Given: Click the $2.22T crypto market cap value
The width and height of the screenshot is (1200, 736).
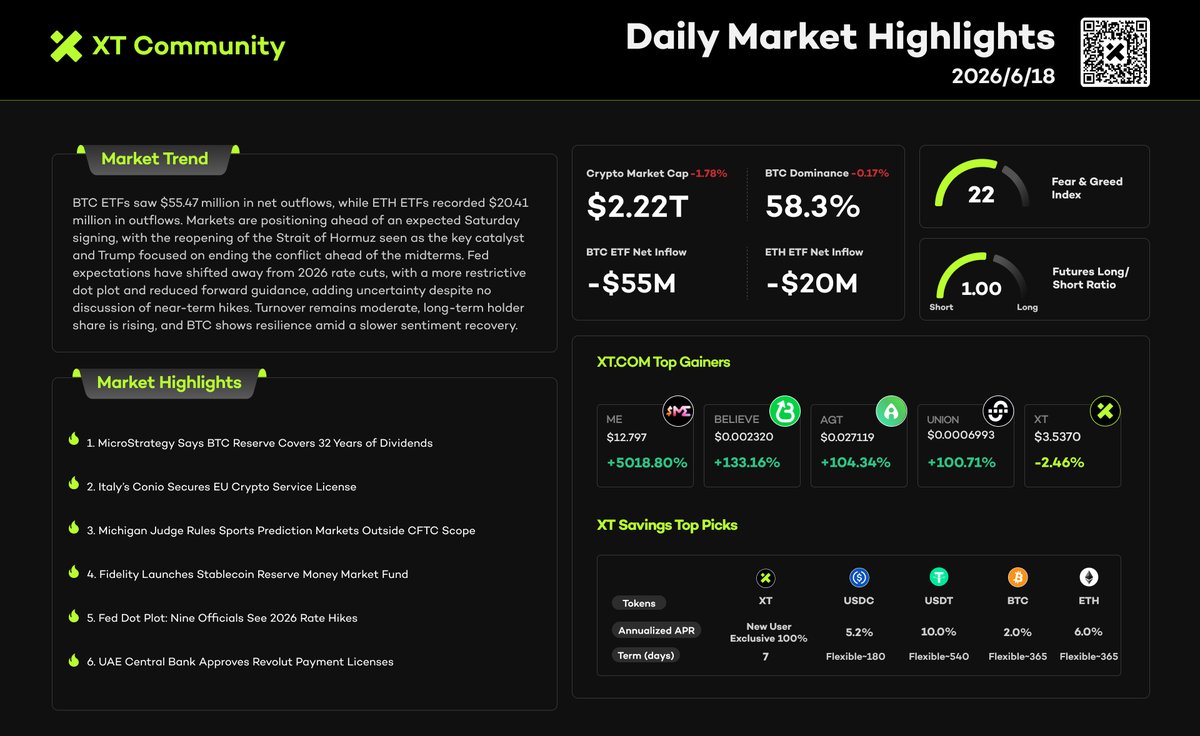Looking at the screenshot, I should point(639,206).
